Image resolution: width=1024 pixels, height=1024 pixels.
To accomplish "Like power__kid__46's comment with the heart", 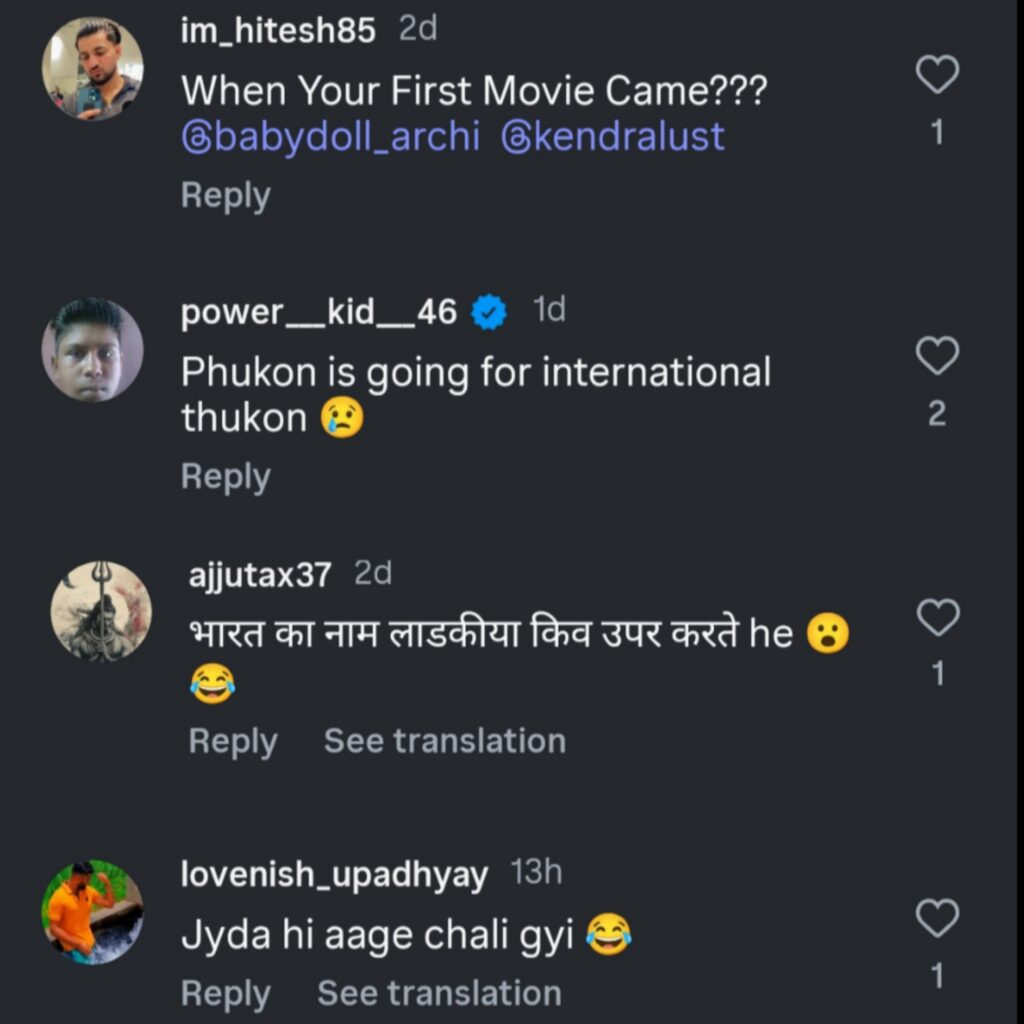I will pos(937,356).
